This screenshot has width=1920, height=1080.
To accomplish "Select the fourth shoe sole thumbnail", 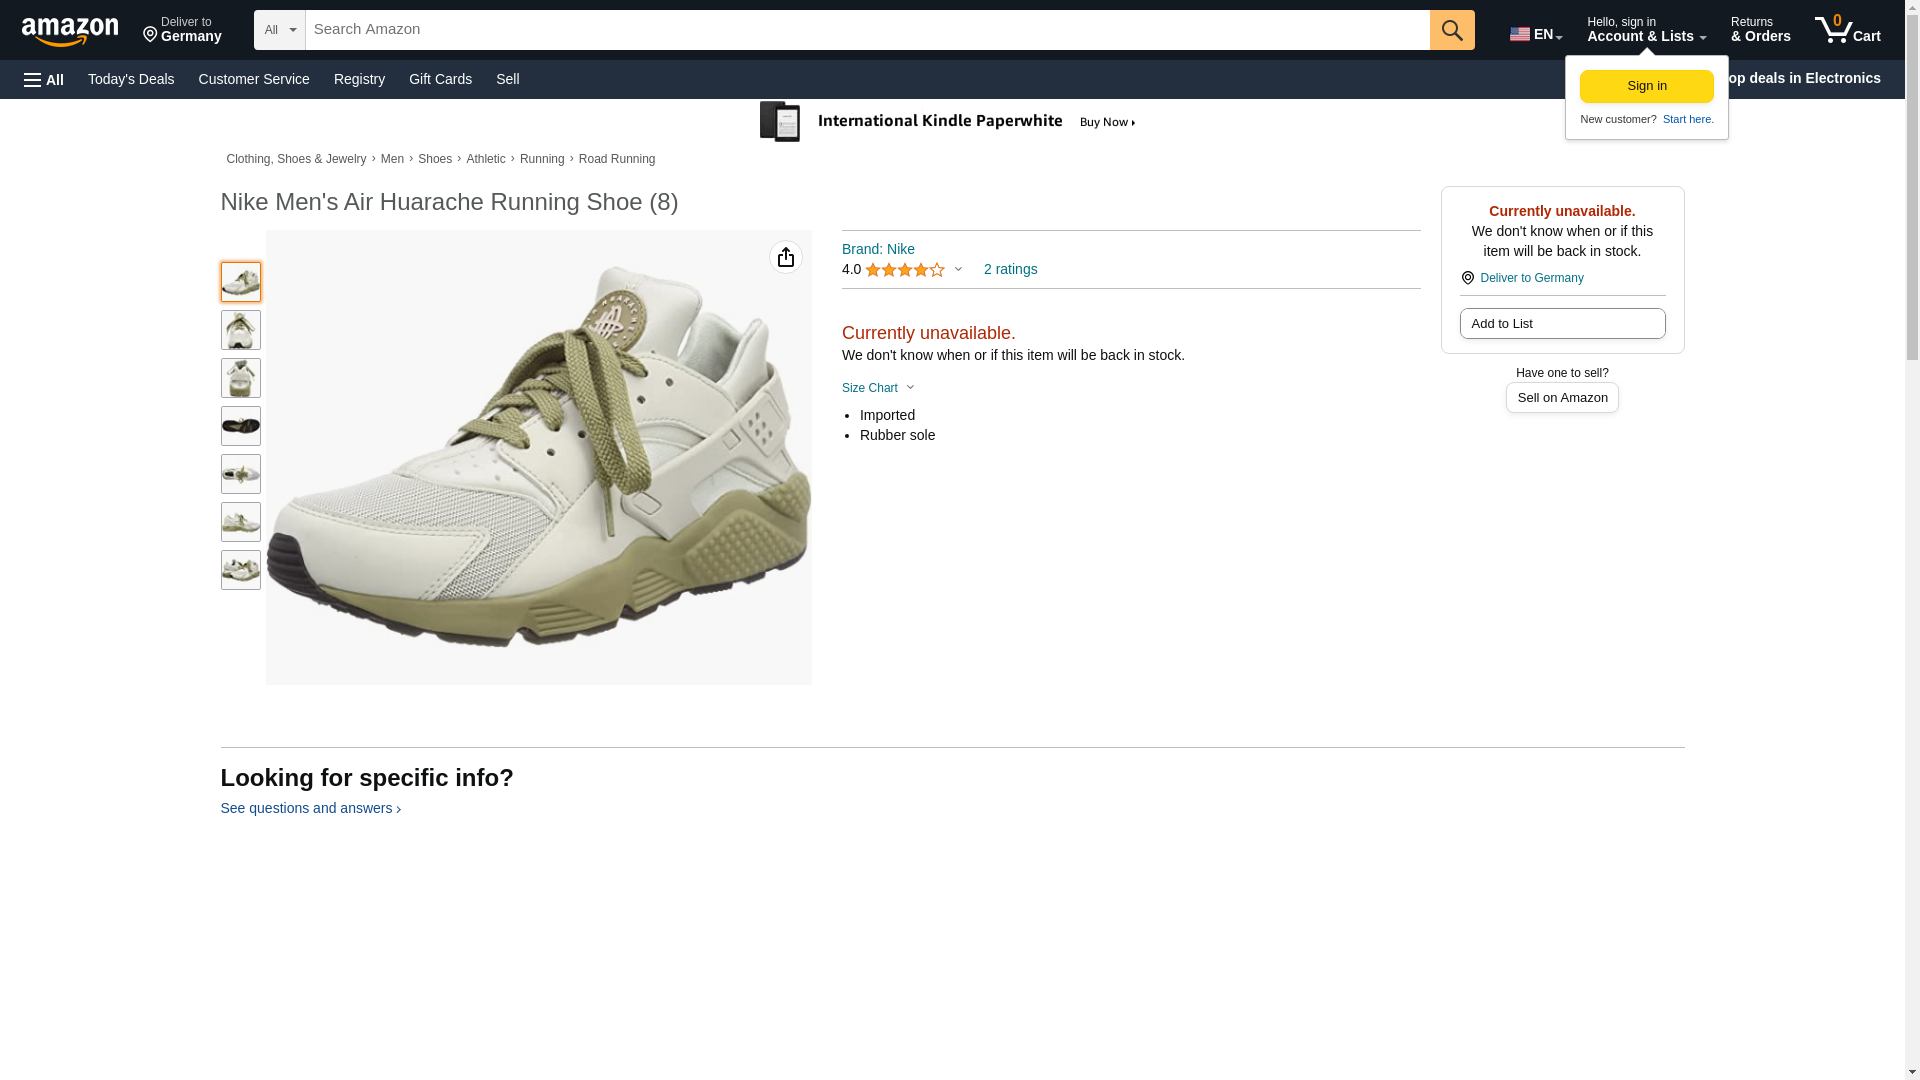I will (x=241, y=426).
